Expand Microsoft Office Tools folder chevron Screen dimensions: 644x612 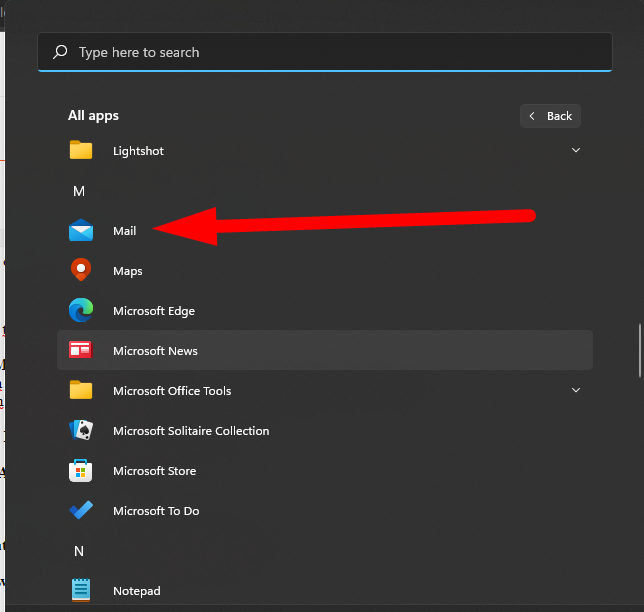tap(576, 390)
